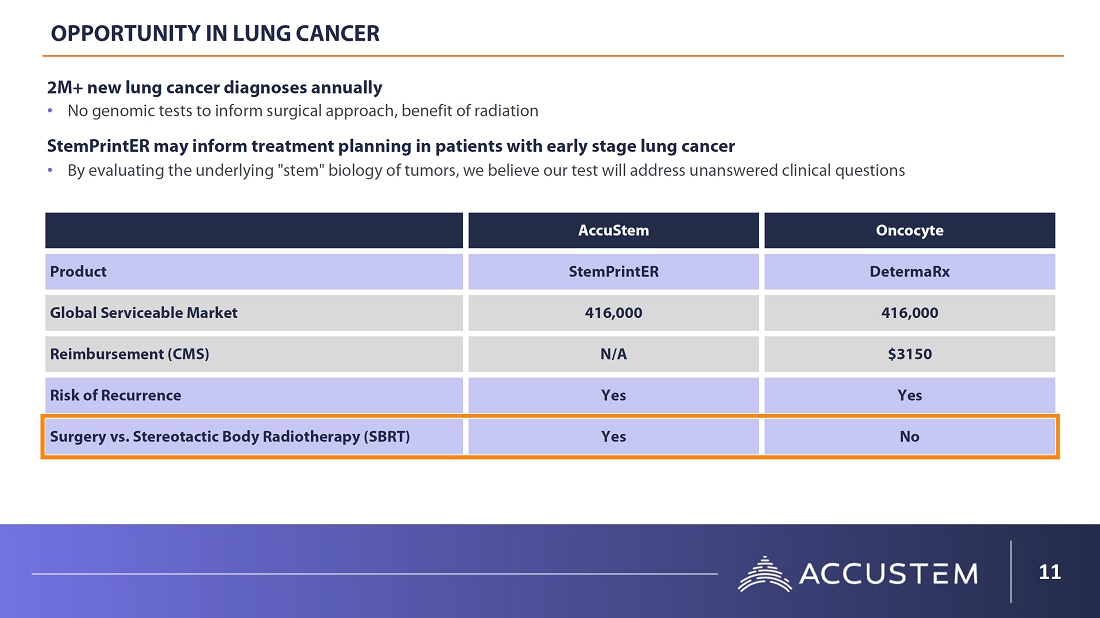Select the Risk of Recurrence row label
The width and height of the screenshot is (1100, 618).
[116, 395]
